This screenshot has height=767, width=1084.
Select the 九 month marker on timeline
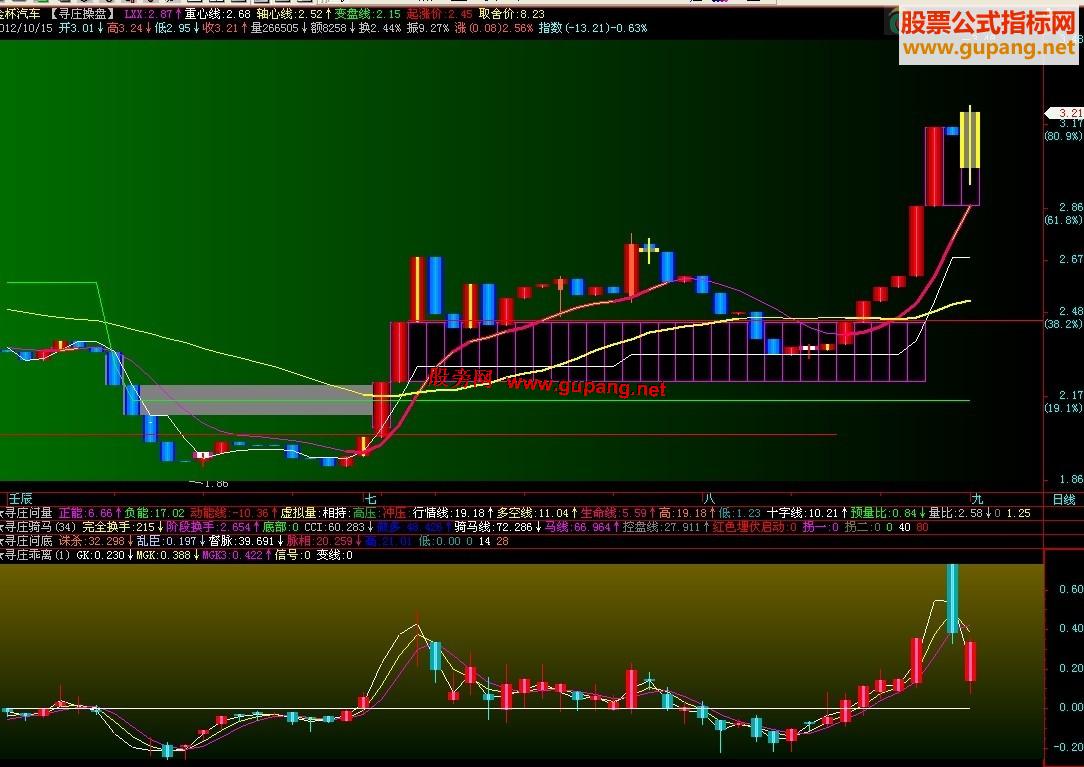(977, 499)
